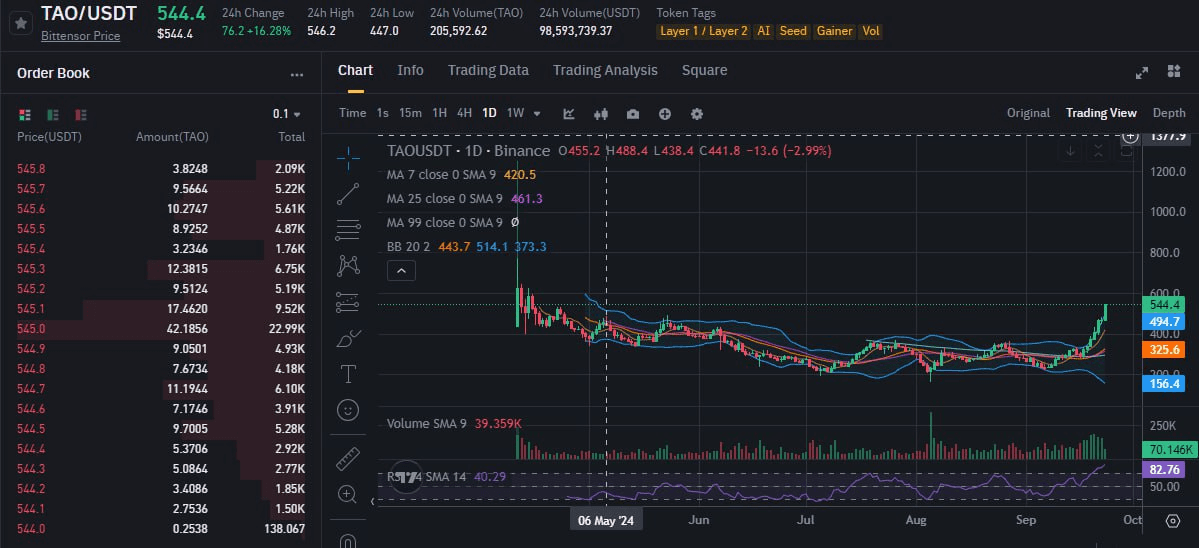Open the Info tab
Image resolution: width=1199 pixels, height=548 pixels.
[x=411, y=70]
